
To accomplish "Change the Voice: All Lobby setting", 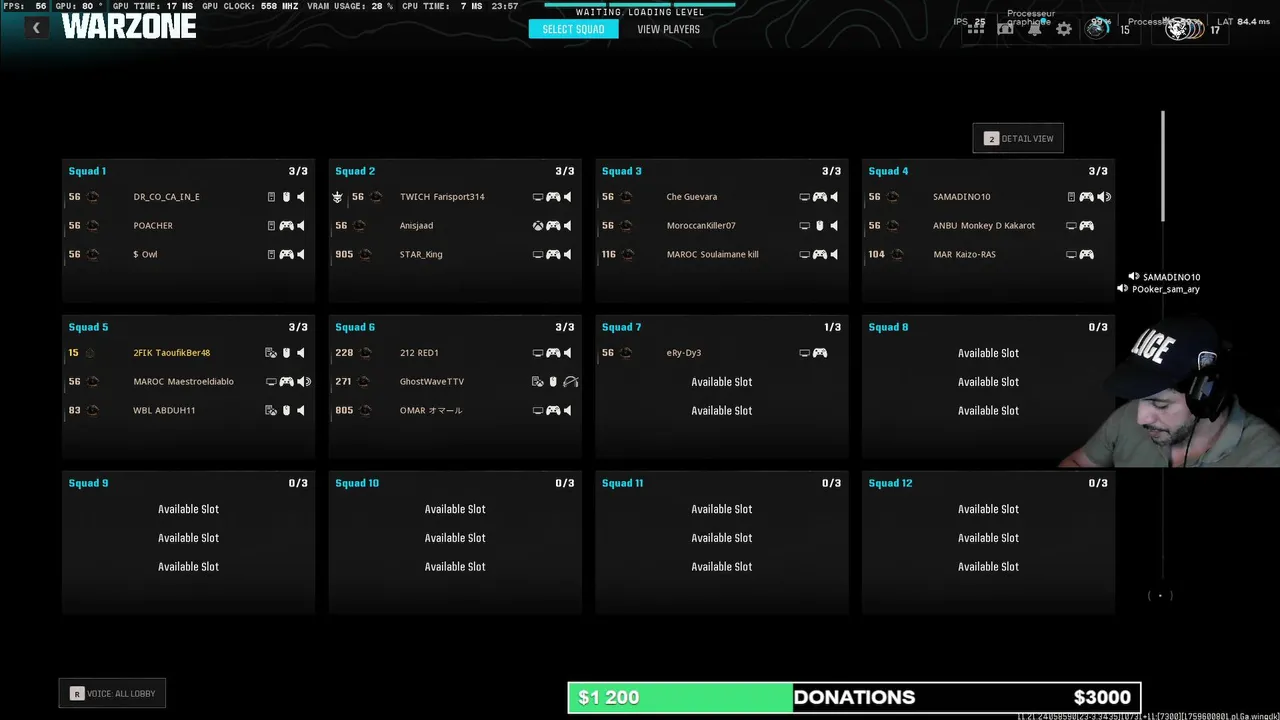I will pos(112,693).
